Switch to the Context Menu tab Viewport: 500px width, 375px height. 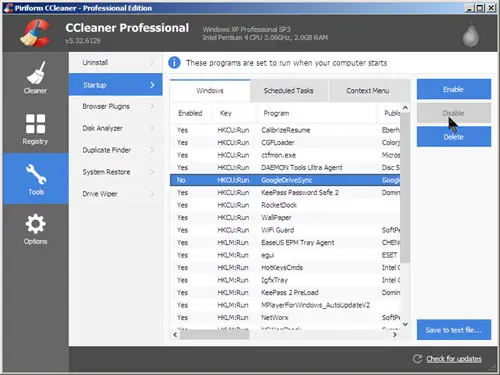tap(368, 91)
